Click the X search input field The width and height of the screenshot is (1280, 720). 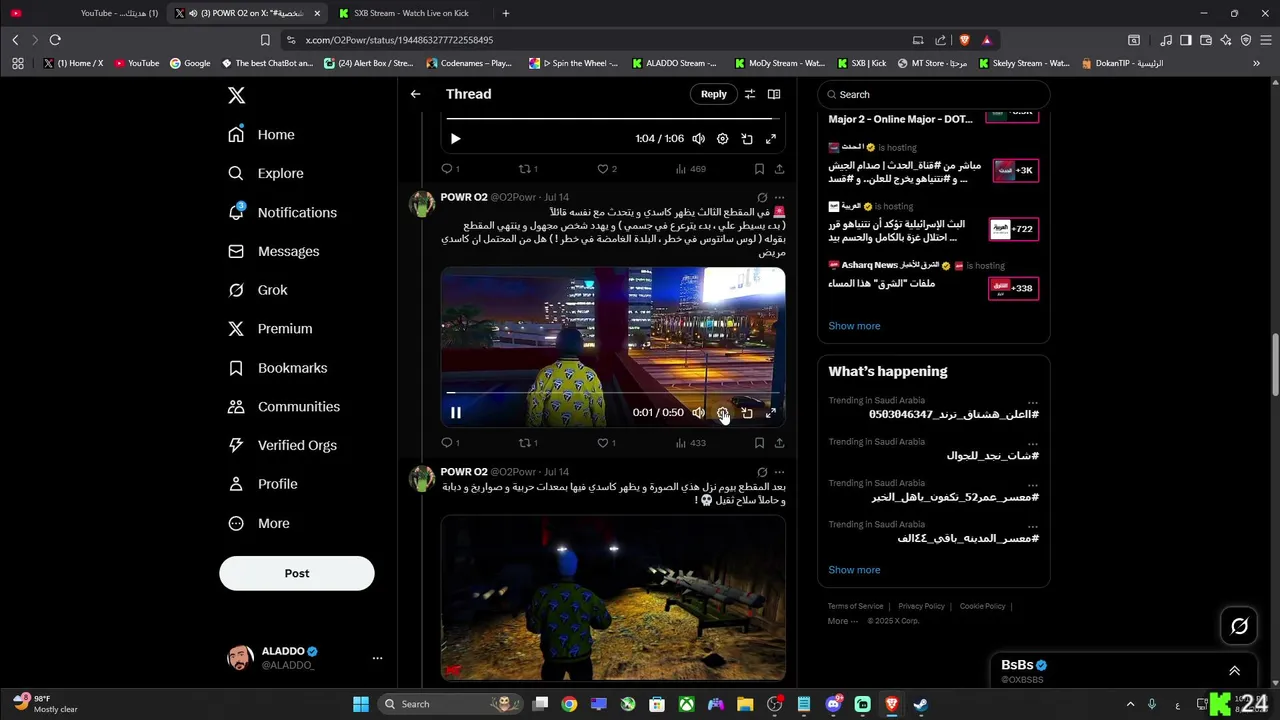click(x=934, y=95)
